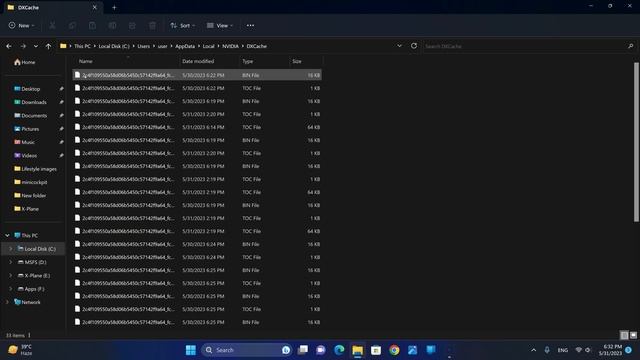Expand the Local Disk (C:) node
Image resolution: width=640 pixels, height=360 pixels.
pos(11,249)
